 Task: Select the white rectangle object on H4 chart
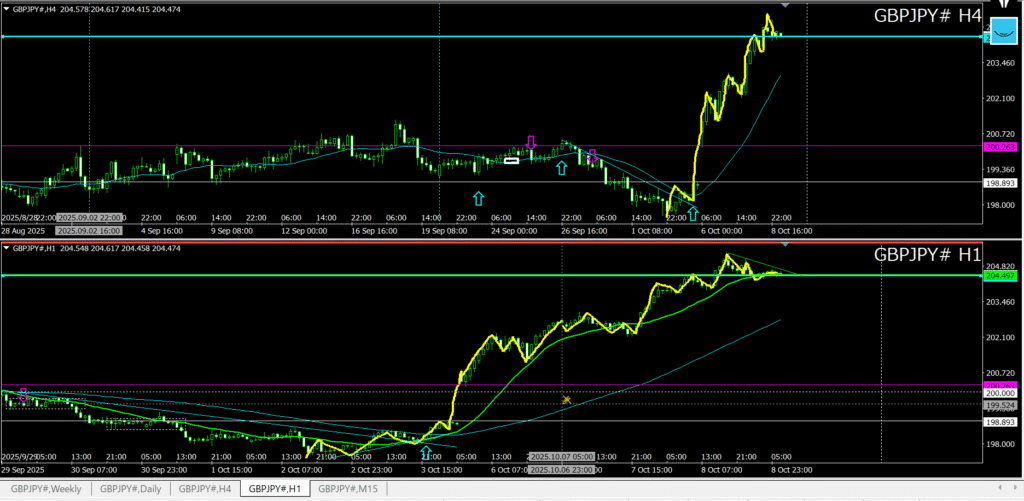click(x=511, y=160)
